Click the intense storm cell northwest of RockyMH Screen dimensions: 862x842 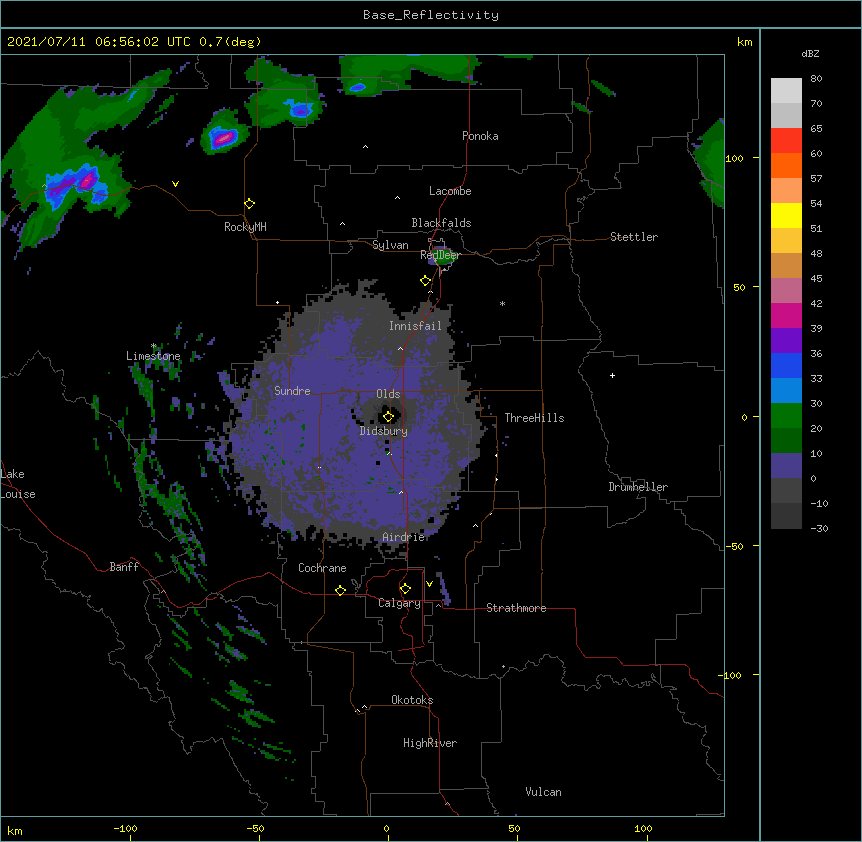point(223,137)
